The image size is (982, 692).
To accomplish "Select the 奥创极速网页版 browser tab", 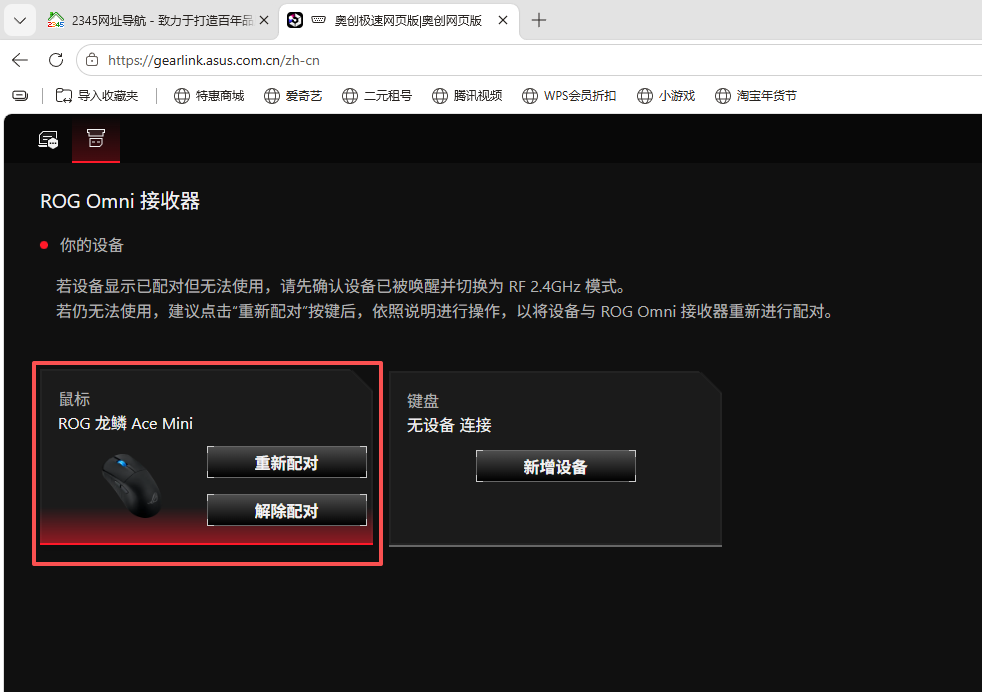I will click(x=398, y=21).
